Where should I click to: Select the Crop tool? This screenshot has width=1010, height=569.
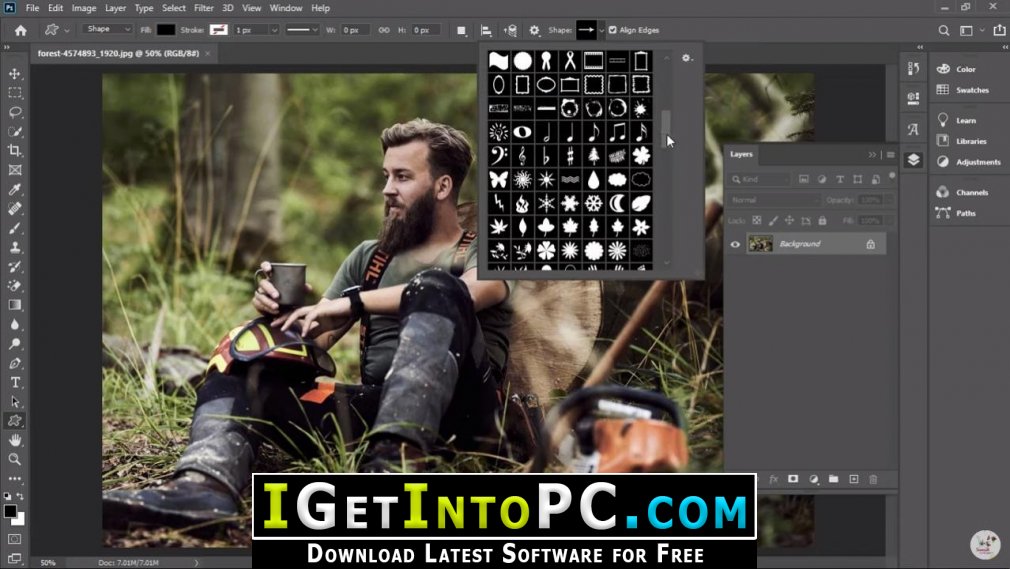click(15, 151)
